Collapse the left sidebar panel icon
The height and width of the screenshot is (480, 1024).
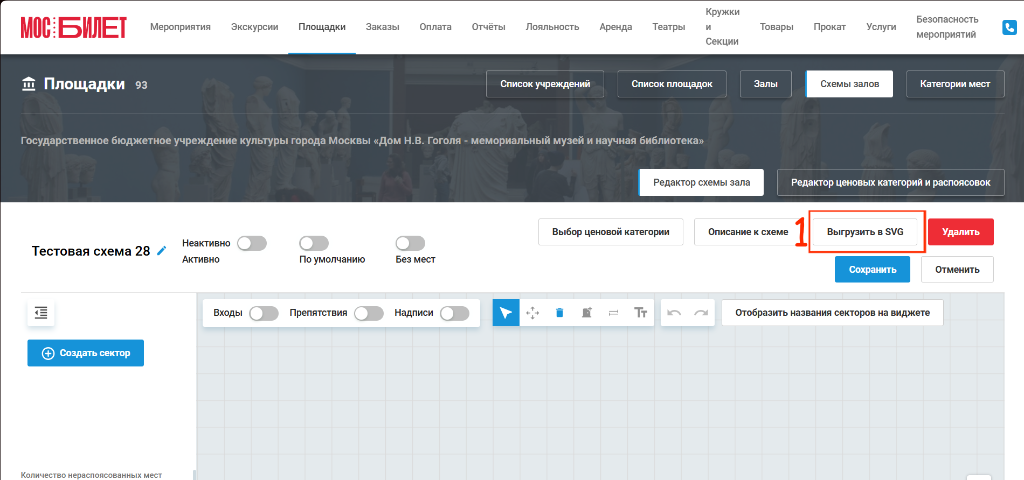coord(41,313)
